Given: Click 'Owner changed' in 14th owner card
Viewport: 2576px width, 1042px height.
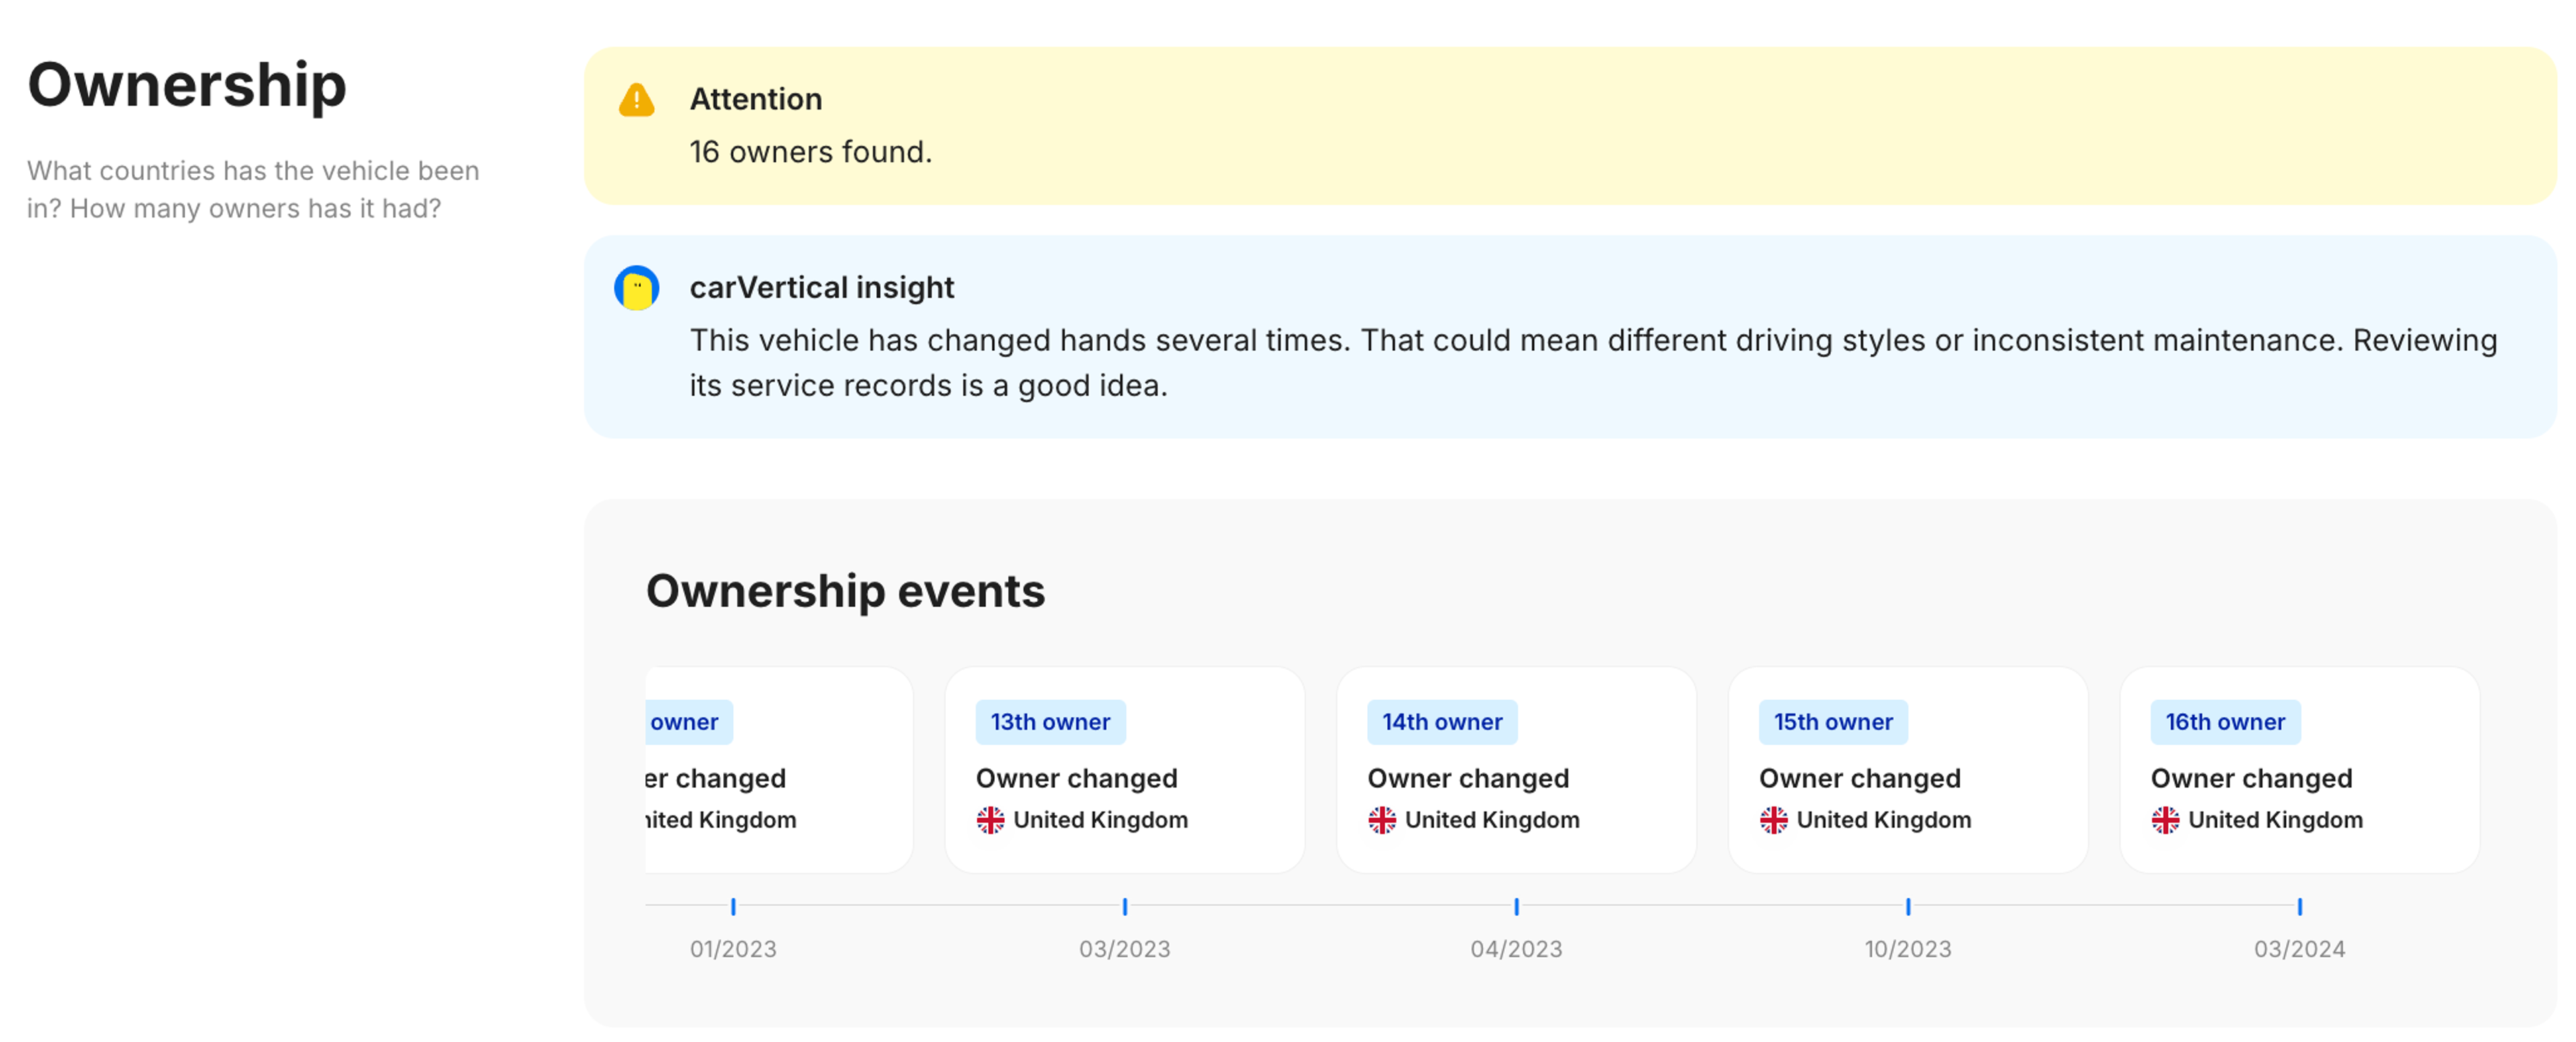Looking at the screenshot, I should coord(1468,778).
